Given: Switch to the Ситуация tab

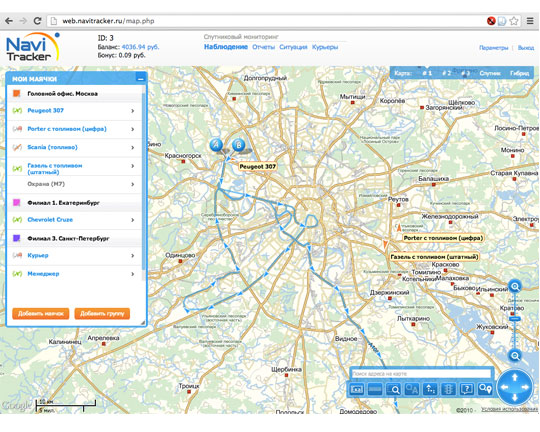Looking at the screenshot, I should pyautogui.click(x=293, y=47).
